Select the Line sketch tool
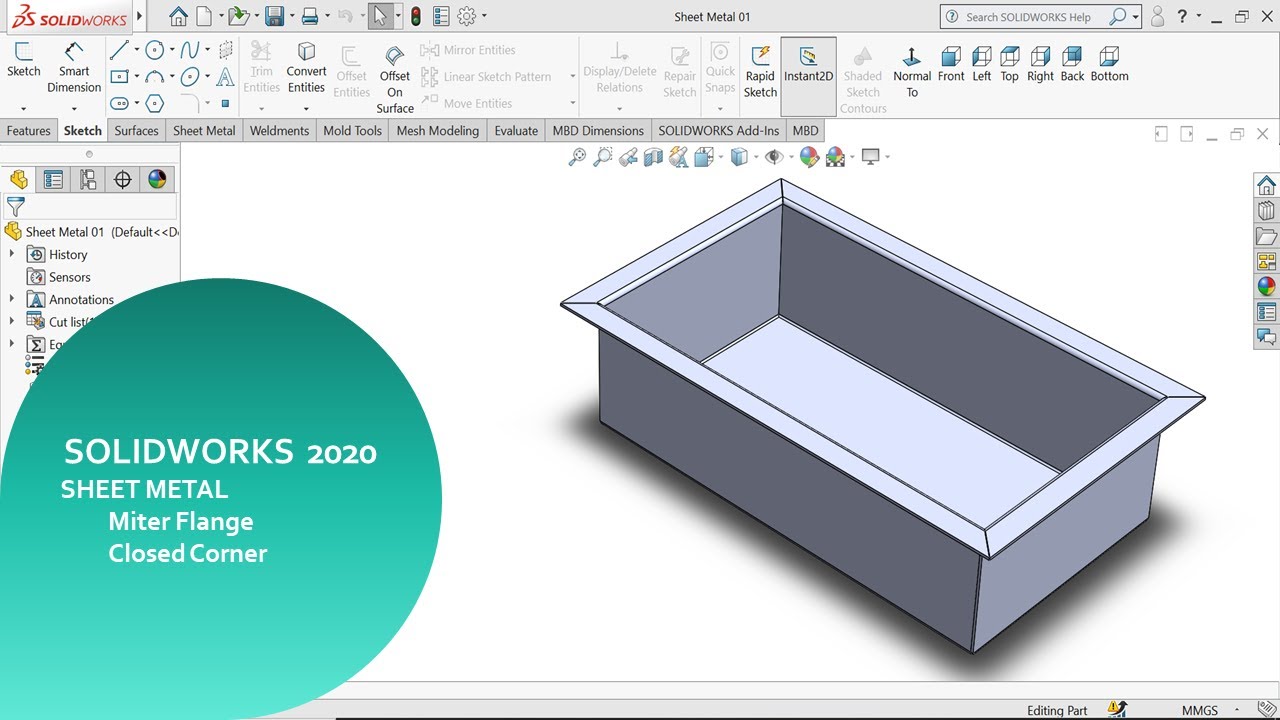Image resolution: width=1280 pixels, height=720 pixels. point(119,50)
